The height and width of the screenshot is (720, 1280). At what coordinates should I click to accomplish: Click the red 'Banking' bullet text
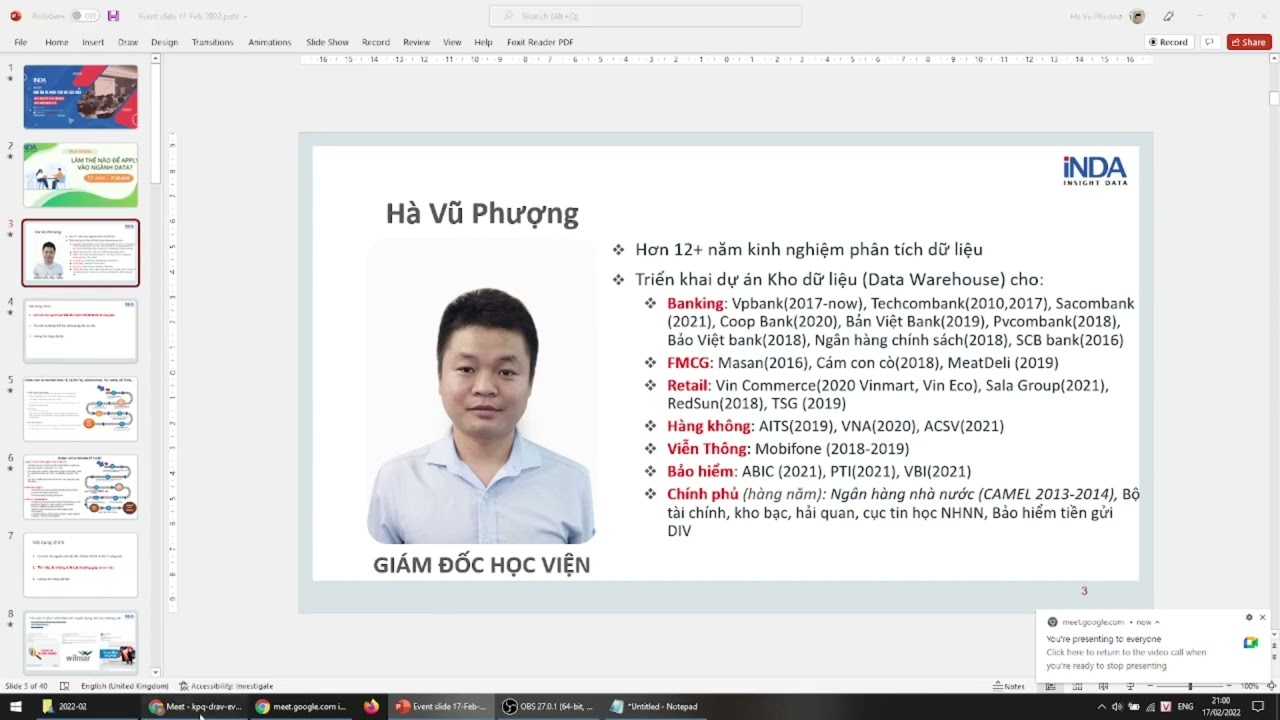(x=695, y=303)
